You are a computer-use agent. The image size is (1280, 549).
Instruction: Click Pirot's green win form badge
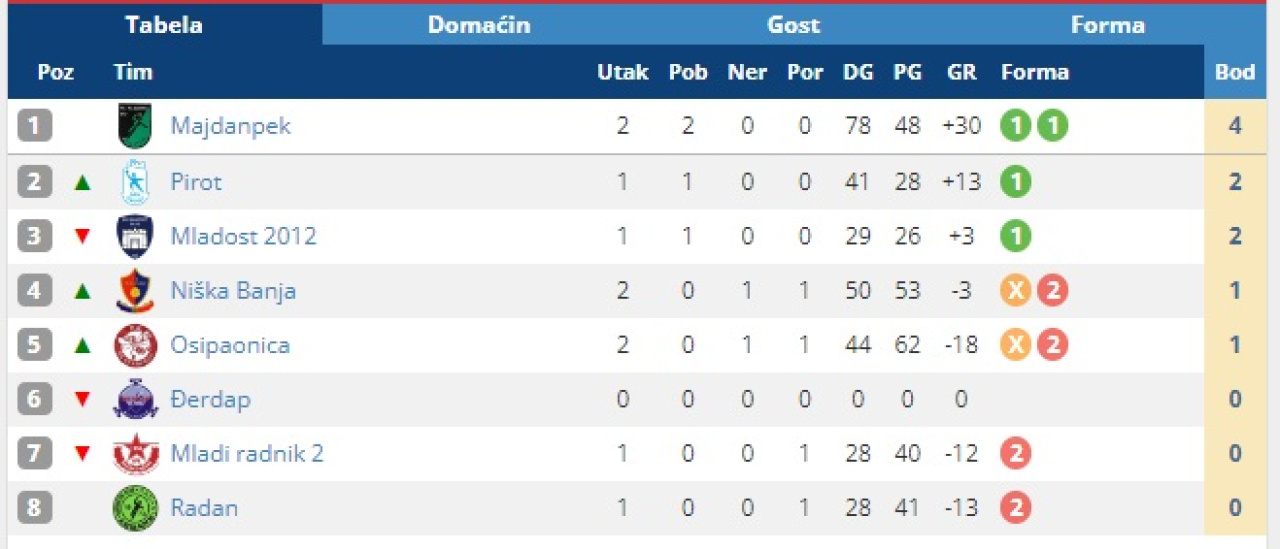pyautogui.click(x=1015, y=182)
